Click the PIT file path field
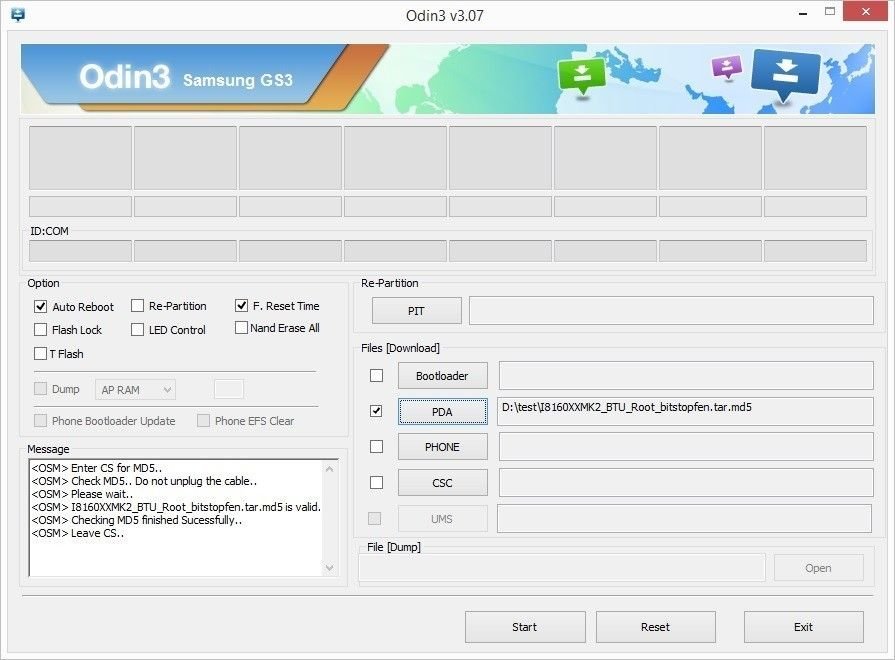895x660 pixels. tap(671, 311)
